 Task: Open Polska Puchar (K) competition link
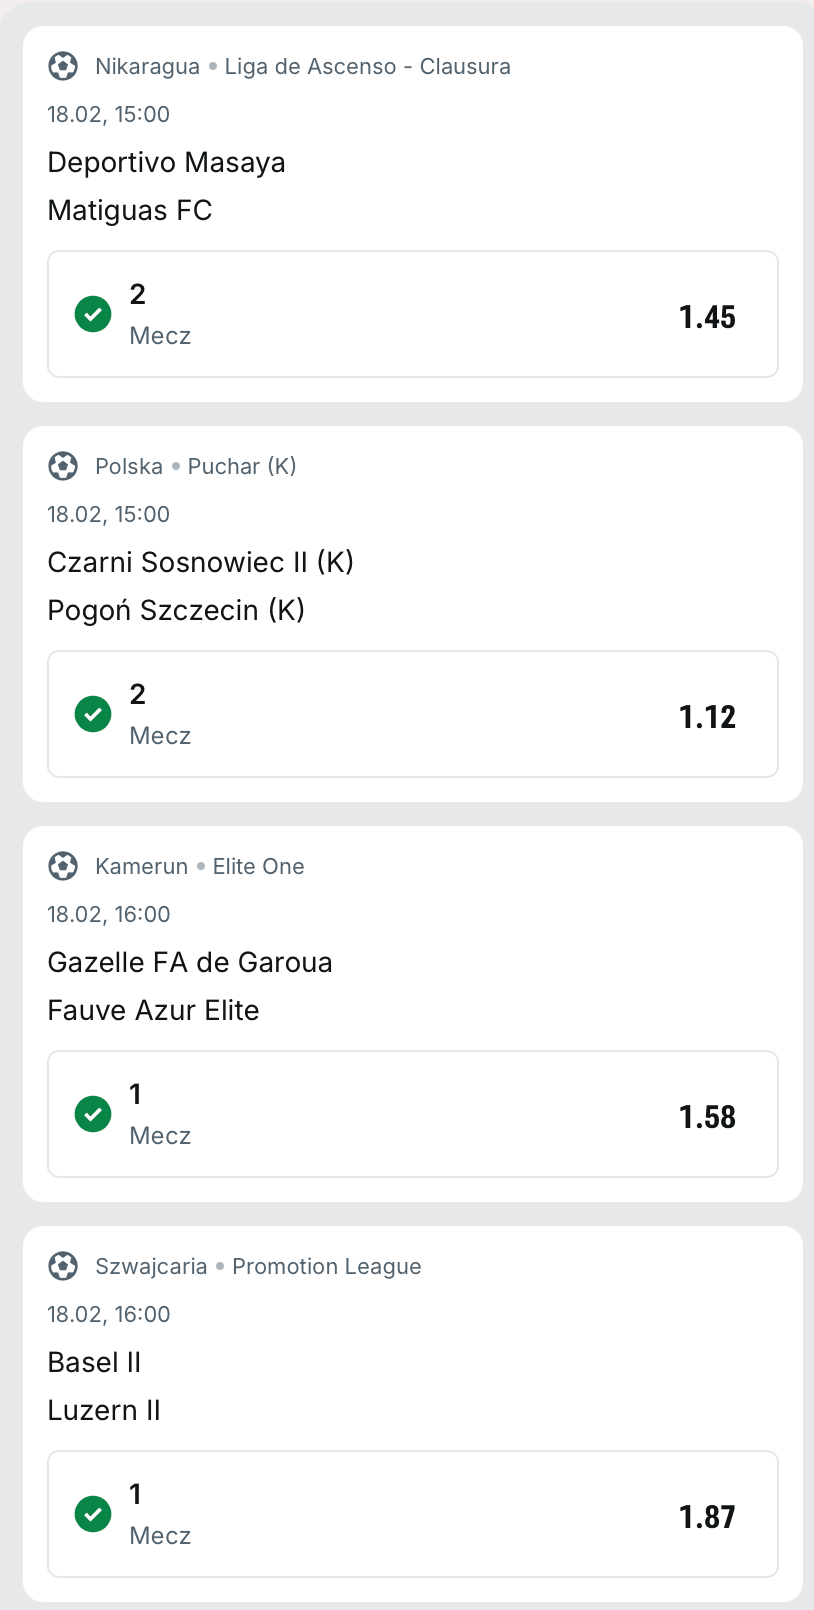242,467
